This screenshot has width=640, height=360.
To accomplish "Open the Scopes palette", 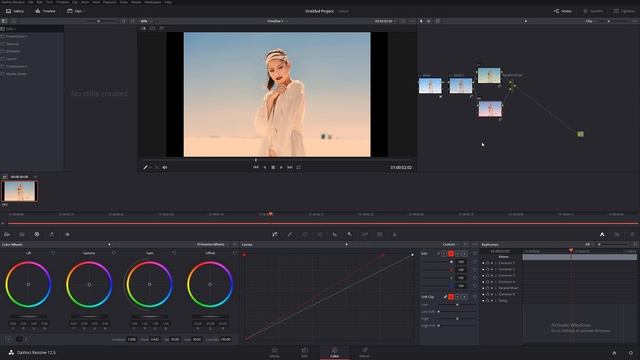I will [617, 234].
